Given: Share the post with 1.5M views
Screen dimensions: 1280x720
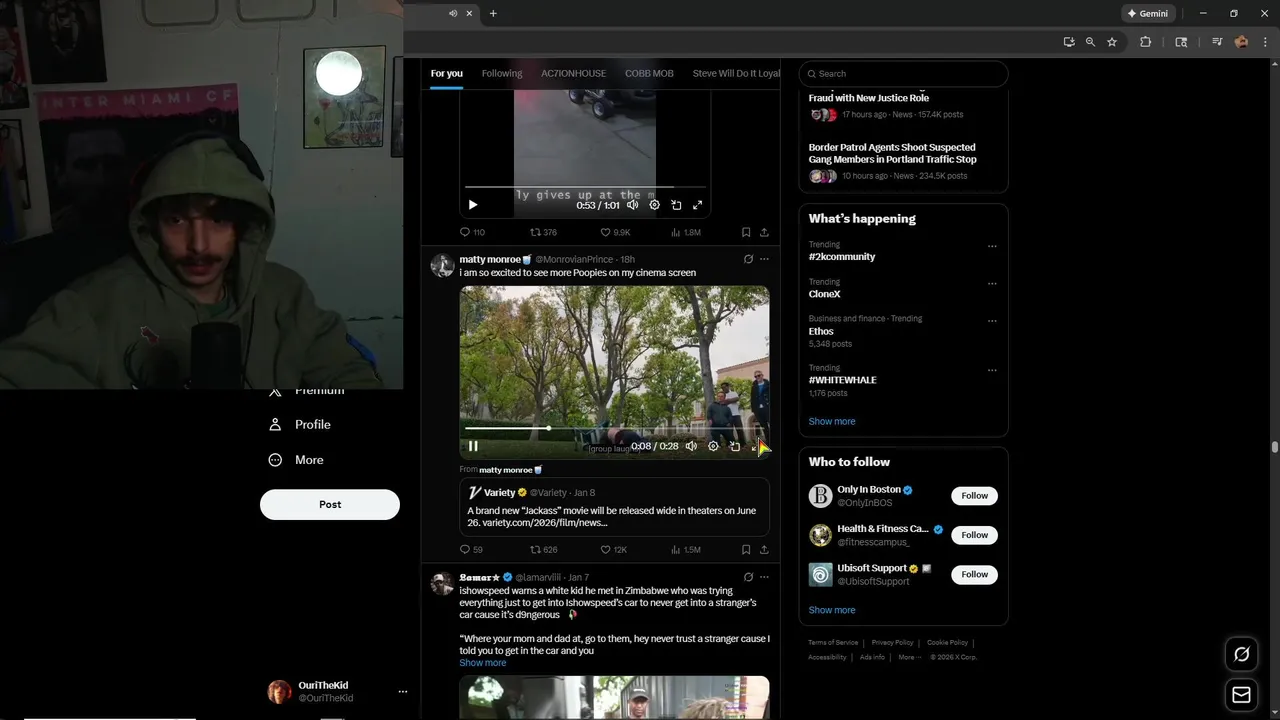Looking at the screenshot, I should tap(764, 549).
